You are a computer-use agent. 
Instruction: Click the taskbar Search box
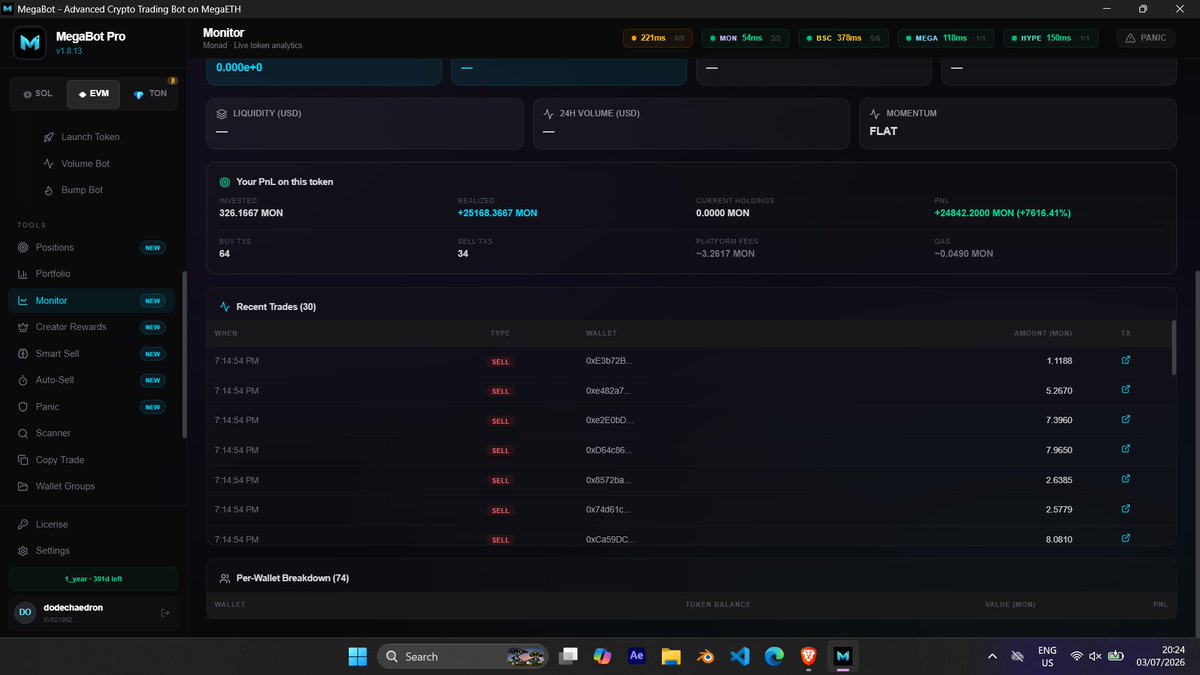tap(461, 656)
